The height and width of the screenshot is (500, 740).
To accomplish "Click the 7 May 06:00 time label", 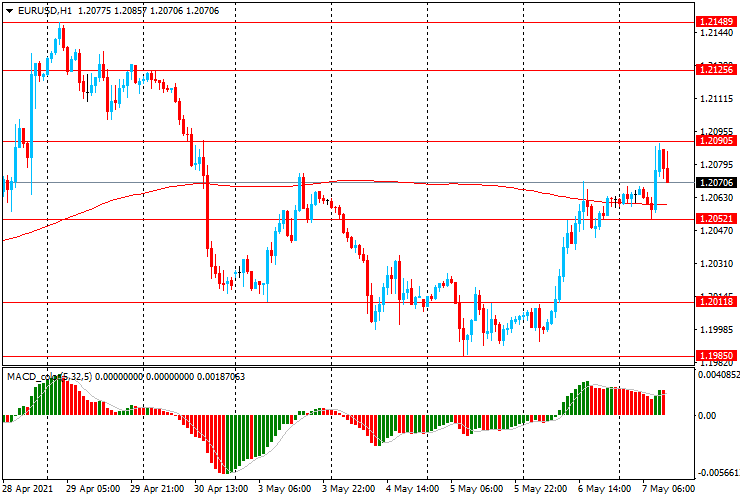I will point(668,489).
